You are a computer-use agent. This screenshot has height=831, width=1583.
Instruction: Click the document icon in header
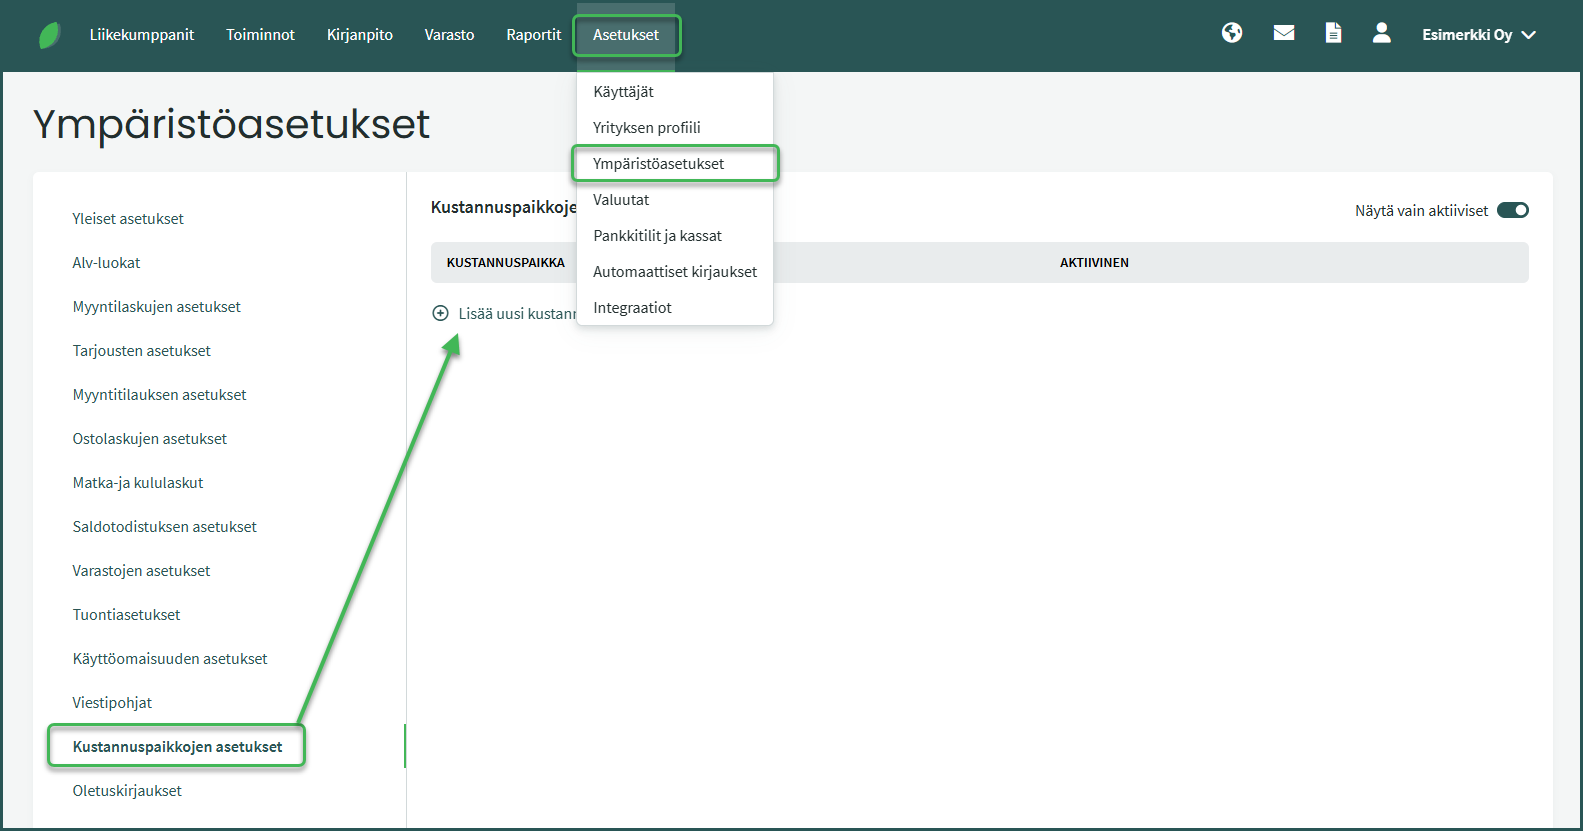click(x=1333, y=33)
